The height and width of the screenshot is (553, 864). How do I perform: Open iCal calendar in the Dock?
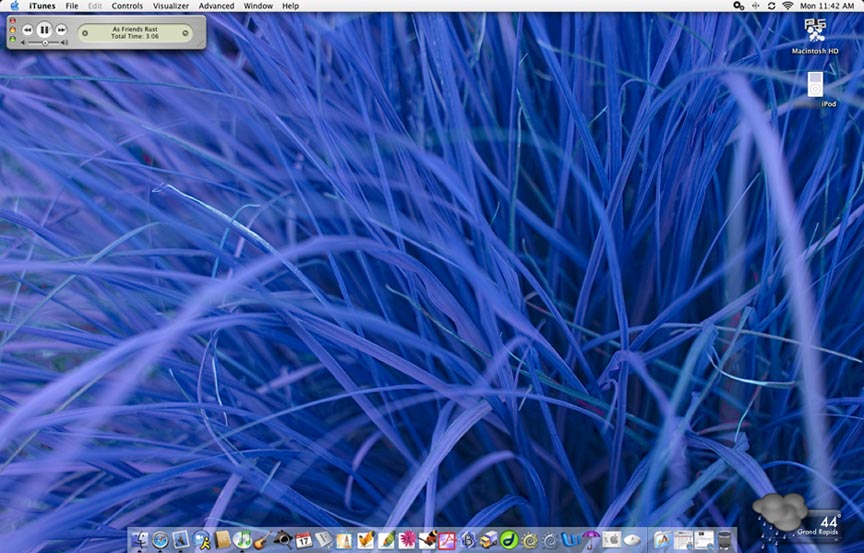coord(303,540)
